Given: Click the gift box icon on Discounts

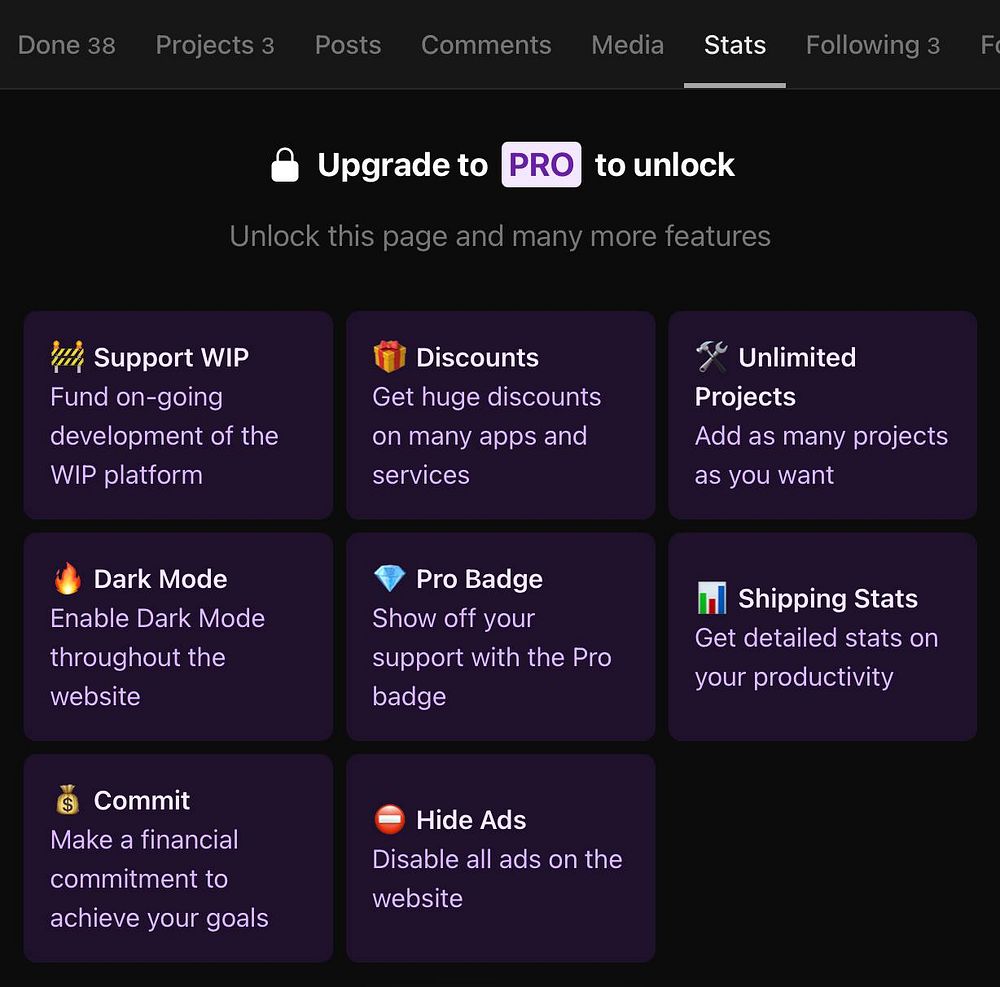Looking at the screenshot, I should [x=389, y=357].
